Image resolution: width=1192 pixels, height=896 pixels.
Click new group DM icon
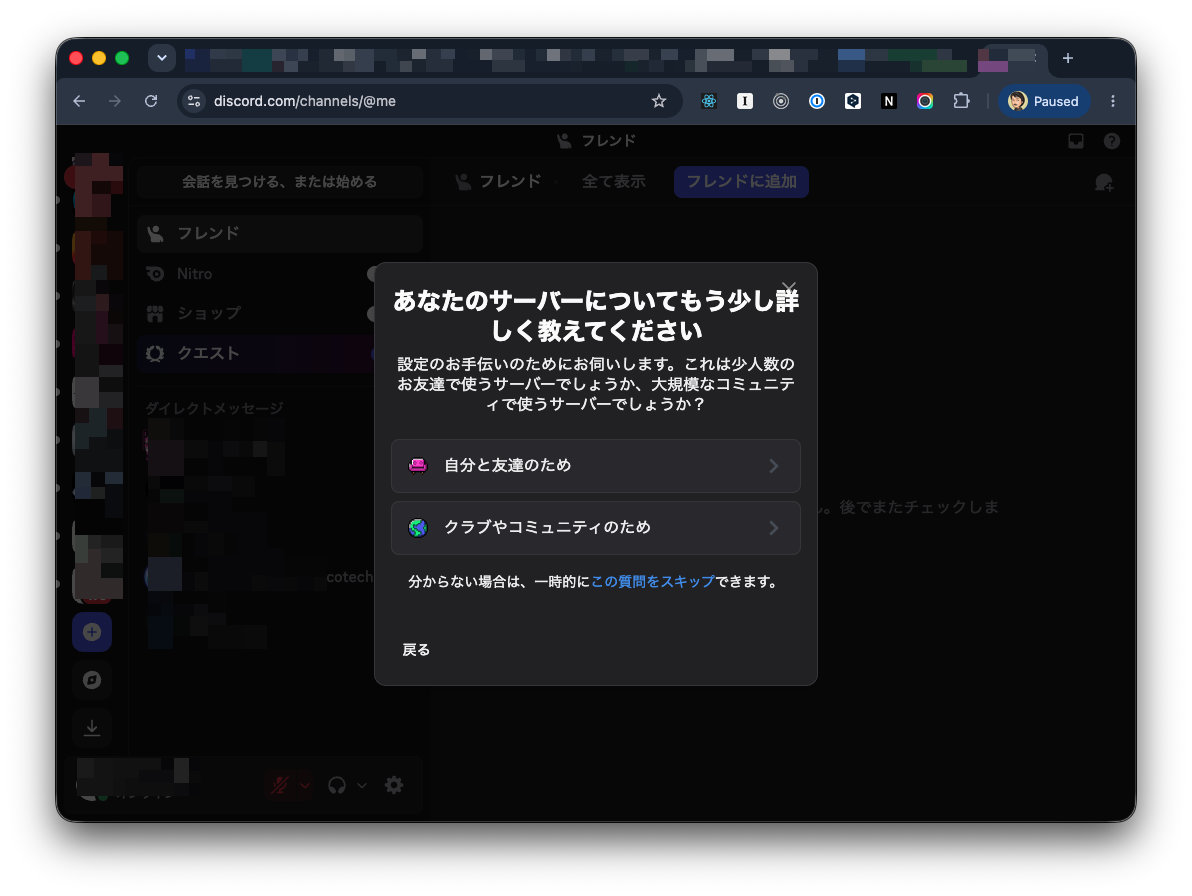[x=1104, y=182]
